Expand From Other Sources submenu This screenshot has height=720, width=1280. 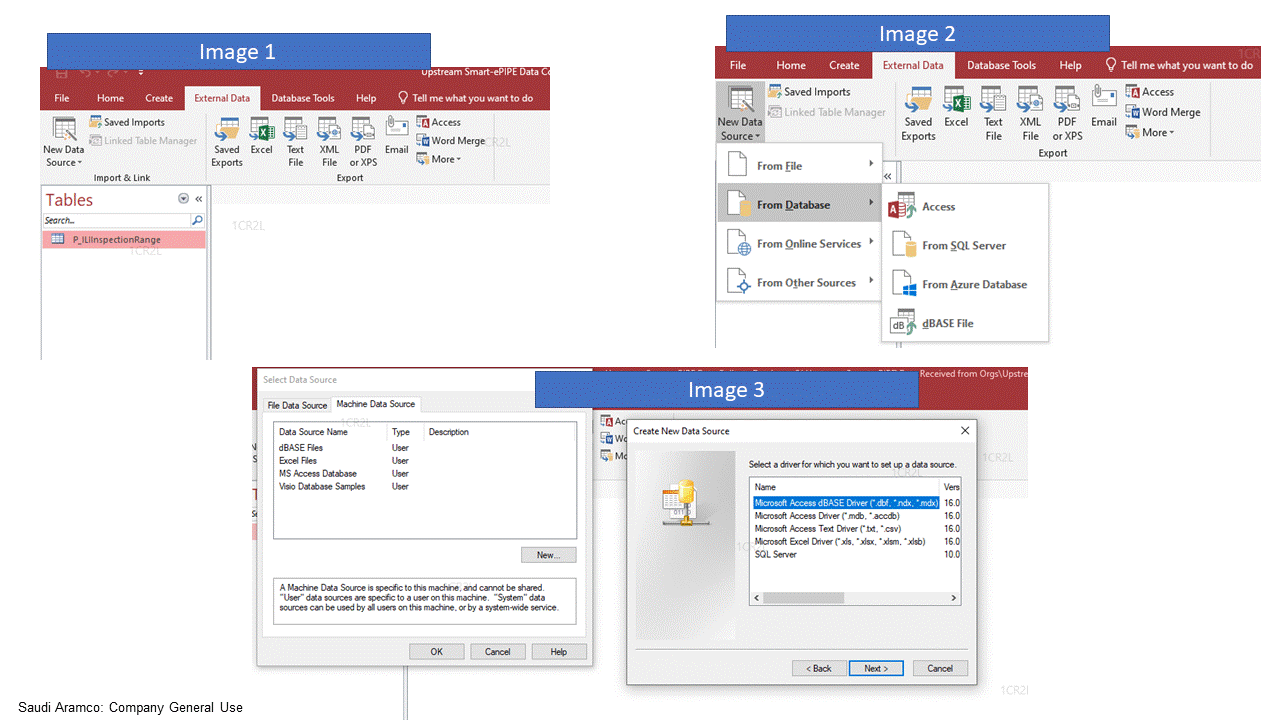tap(799, 283)
